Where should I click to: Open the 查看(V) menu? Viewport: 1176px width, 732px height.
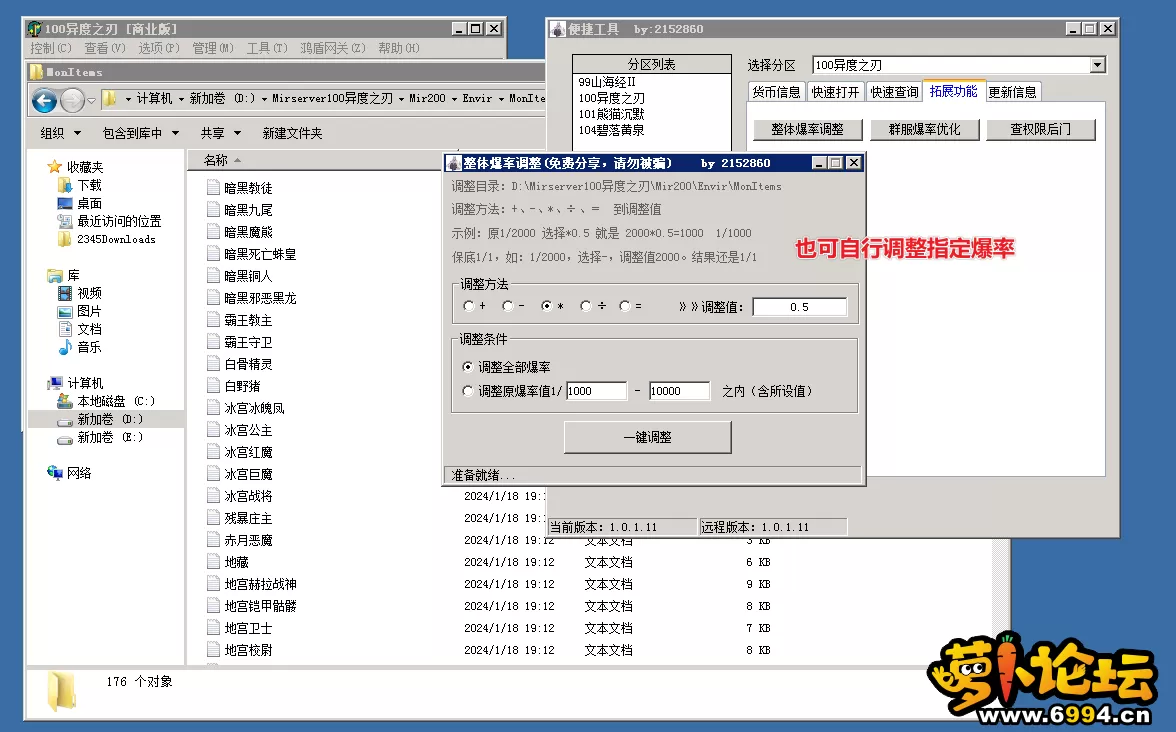tap(104, 48)
